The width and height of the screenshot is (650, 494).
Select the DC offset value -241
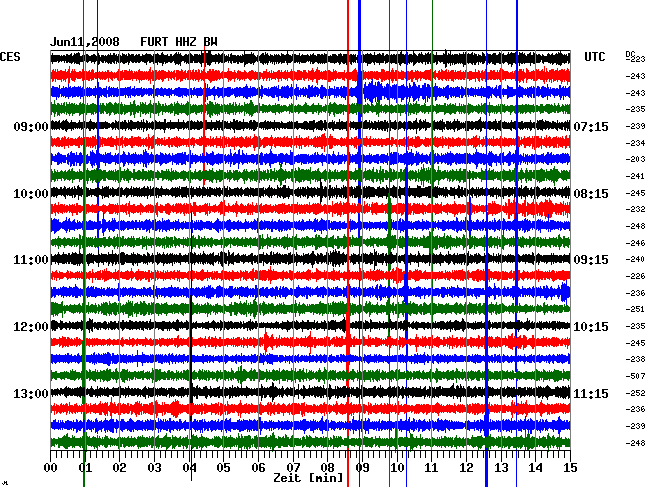tap(635, 177)
